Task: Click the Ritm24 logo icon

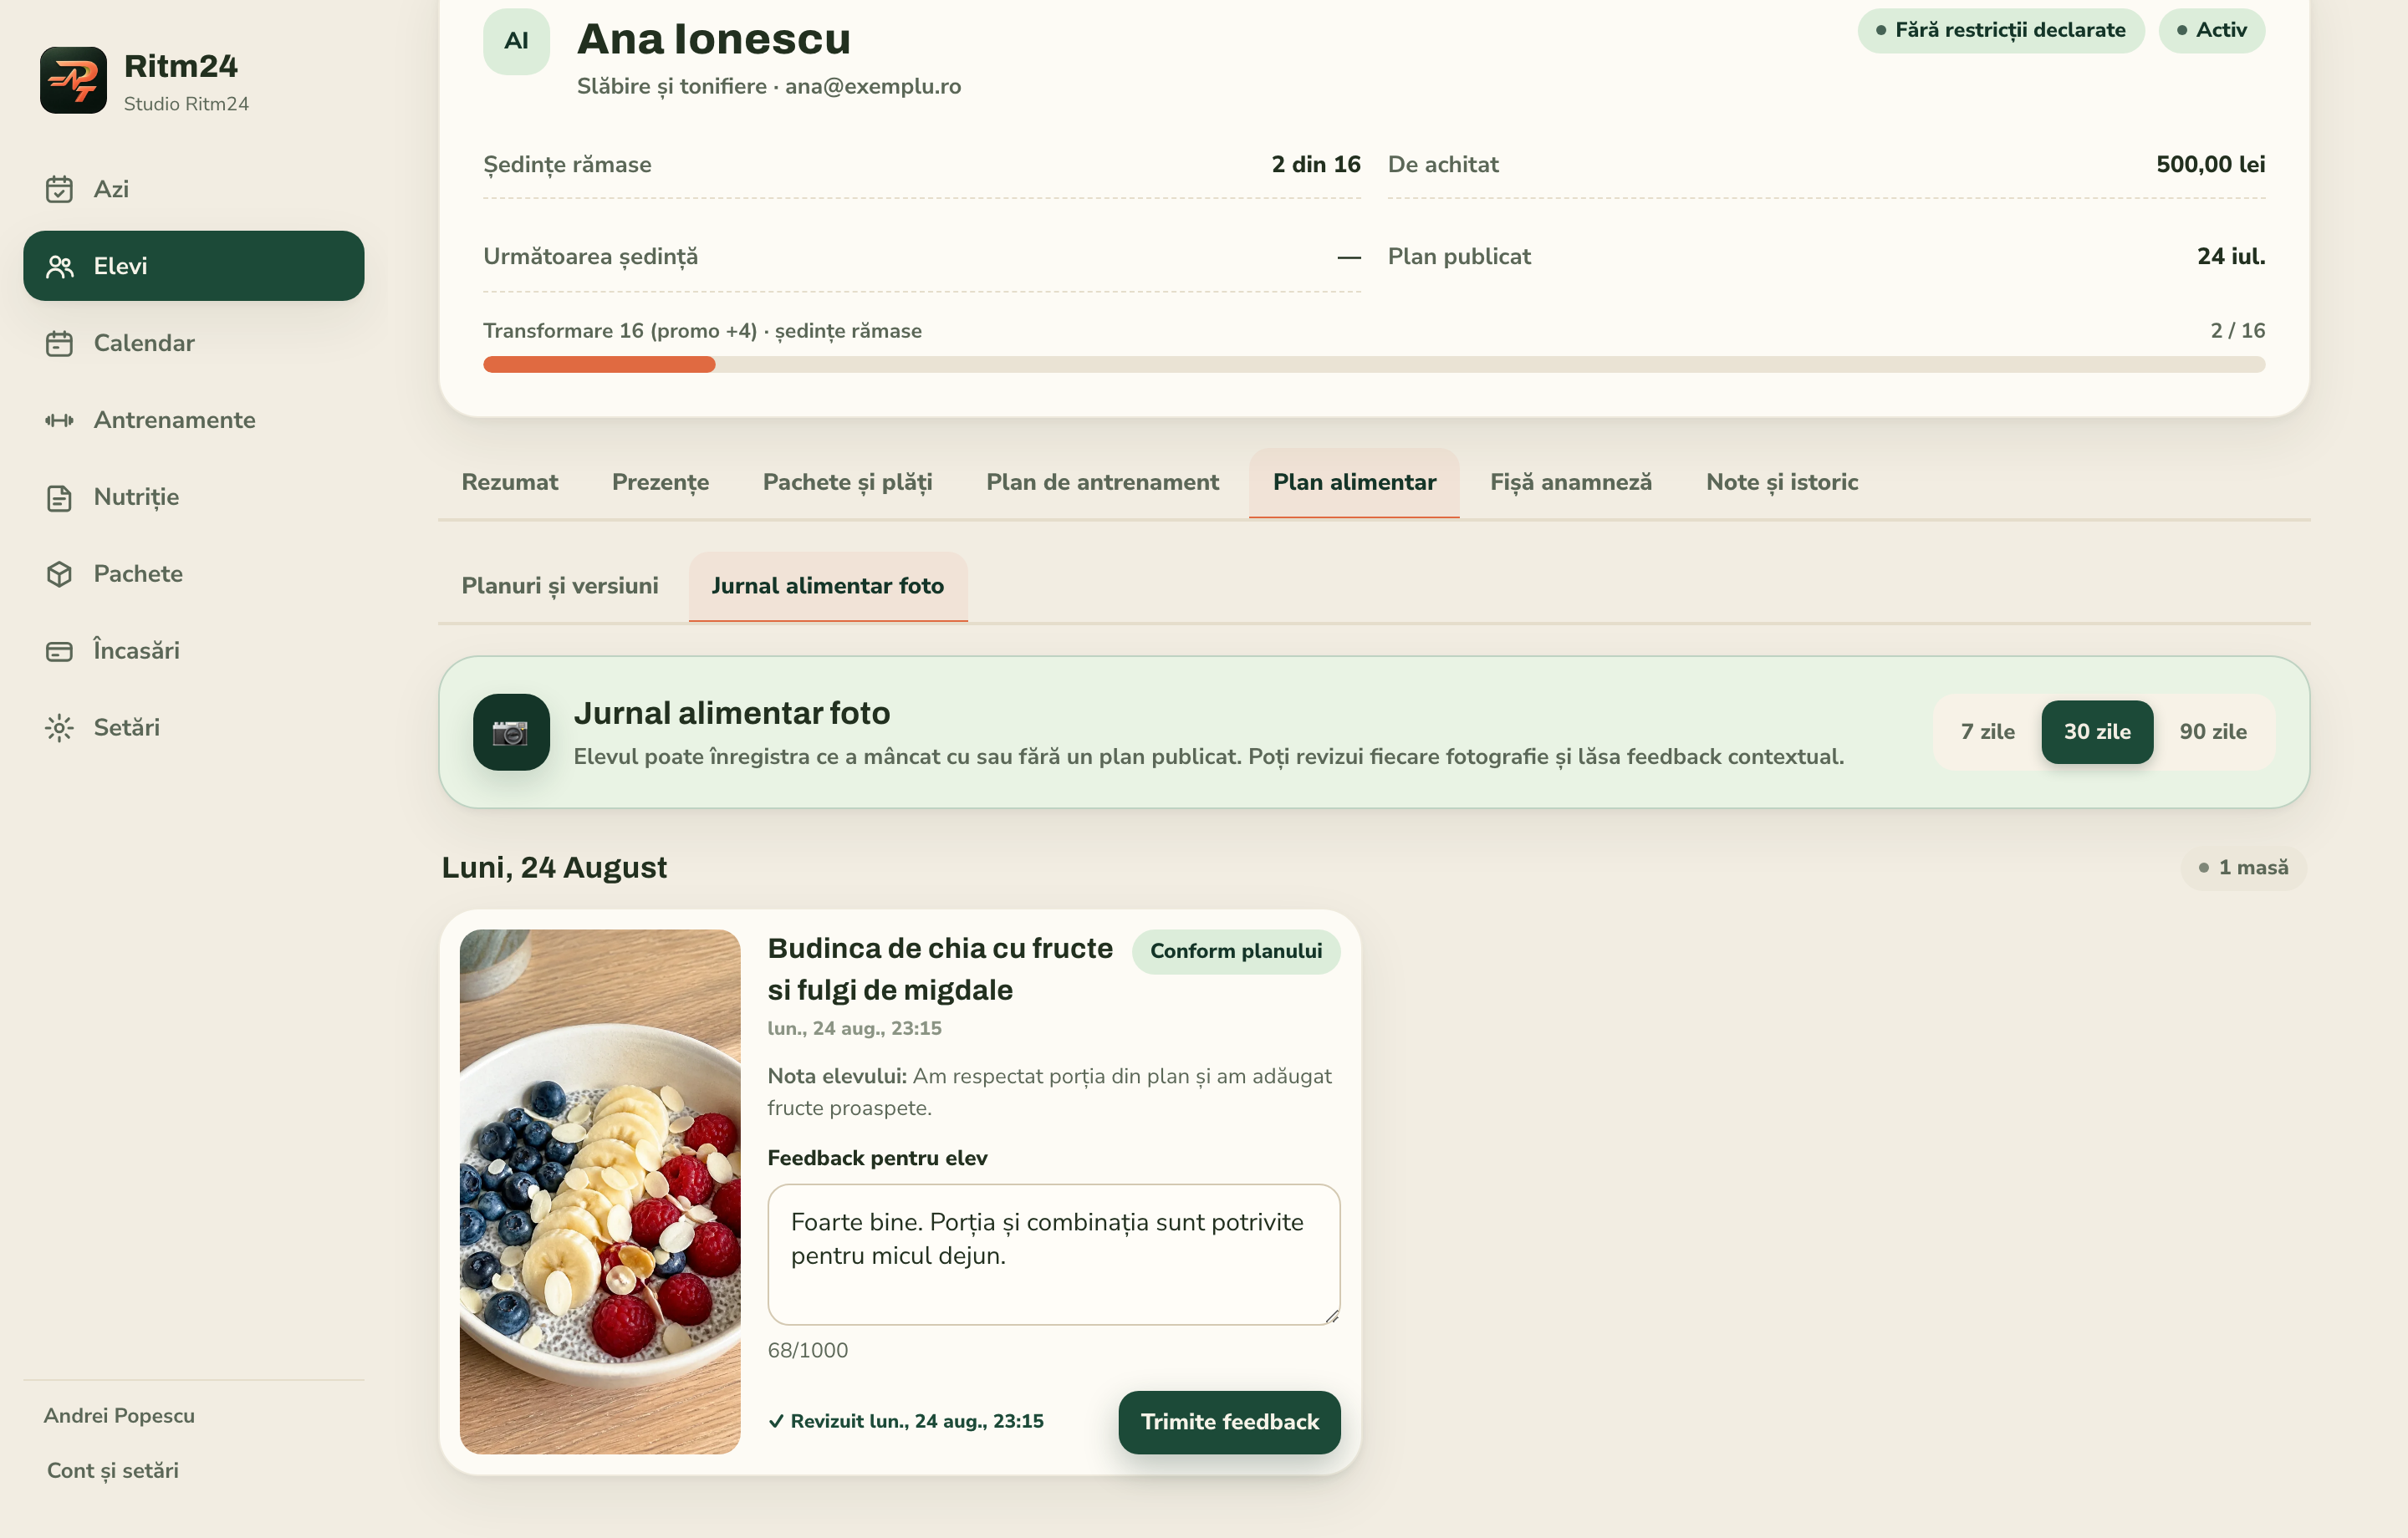Action: tap(73, 80)
